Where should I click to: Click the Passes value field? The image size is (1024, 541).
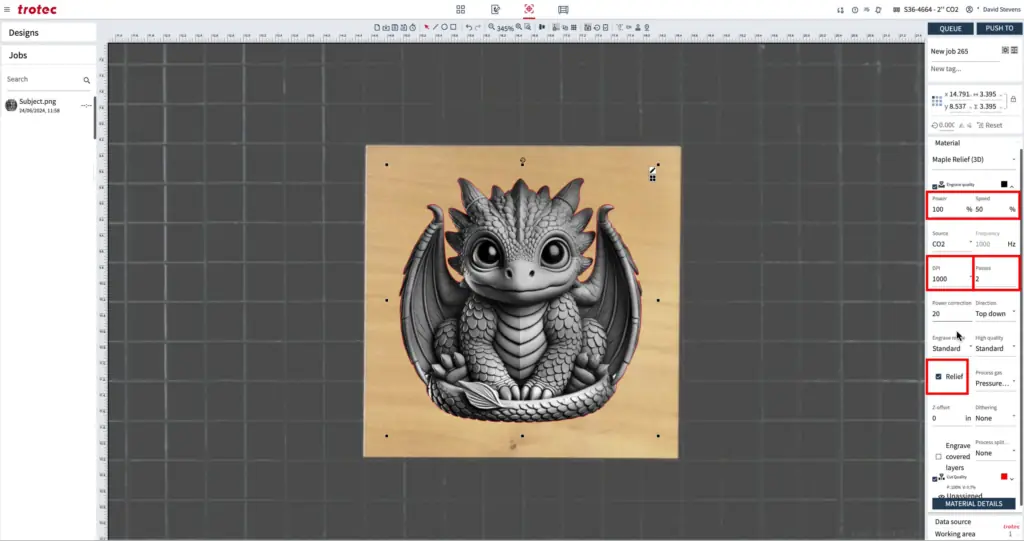point(995,278)
